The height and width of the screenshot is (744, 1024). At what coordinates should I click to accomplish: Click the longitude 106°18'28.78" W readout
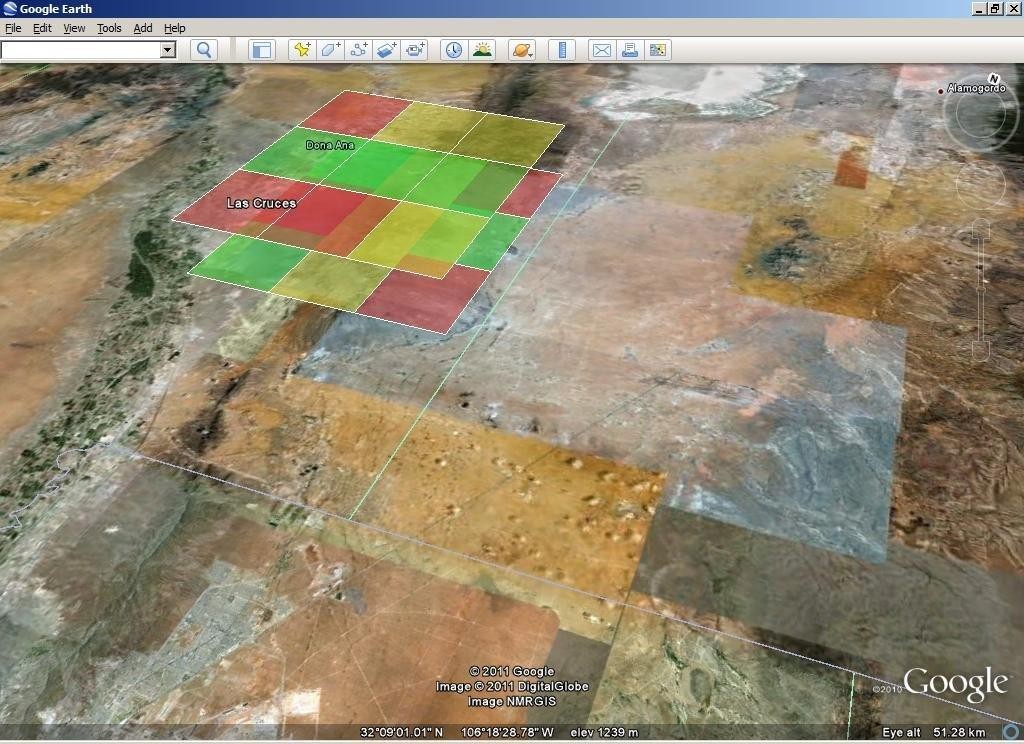(507, 732)
